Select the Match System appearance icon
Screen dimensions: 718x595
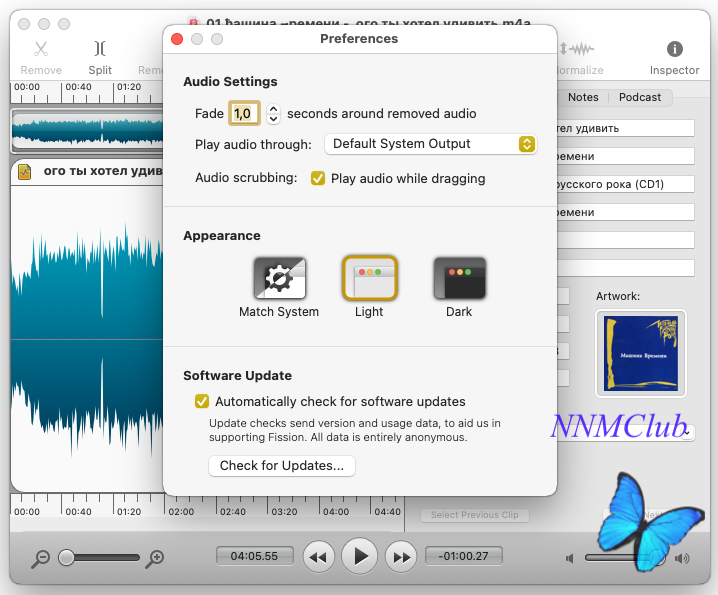tap(280, 278)
